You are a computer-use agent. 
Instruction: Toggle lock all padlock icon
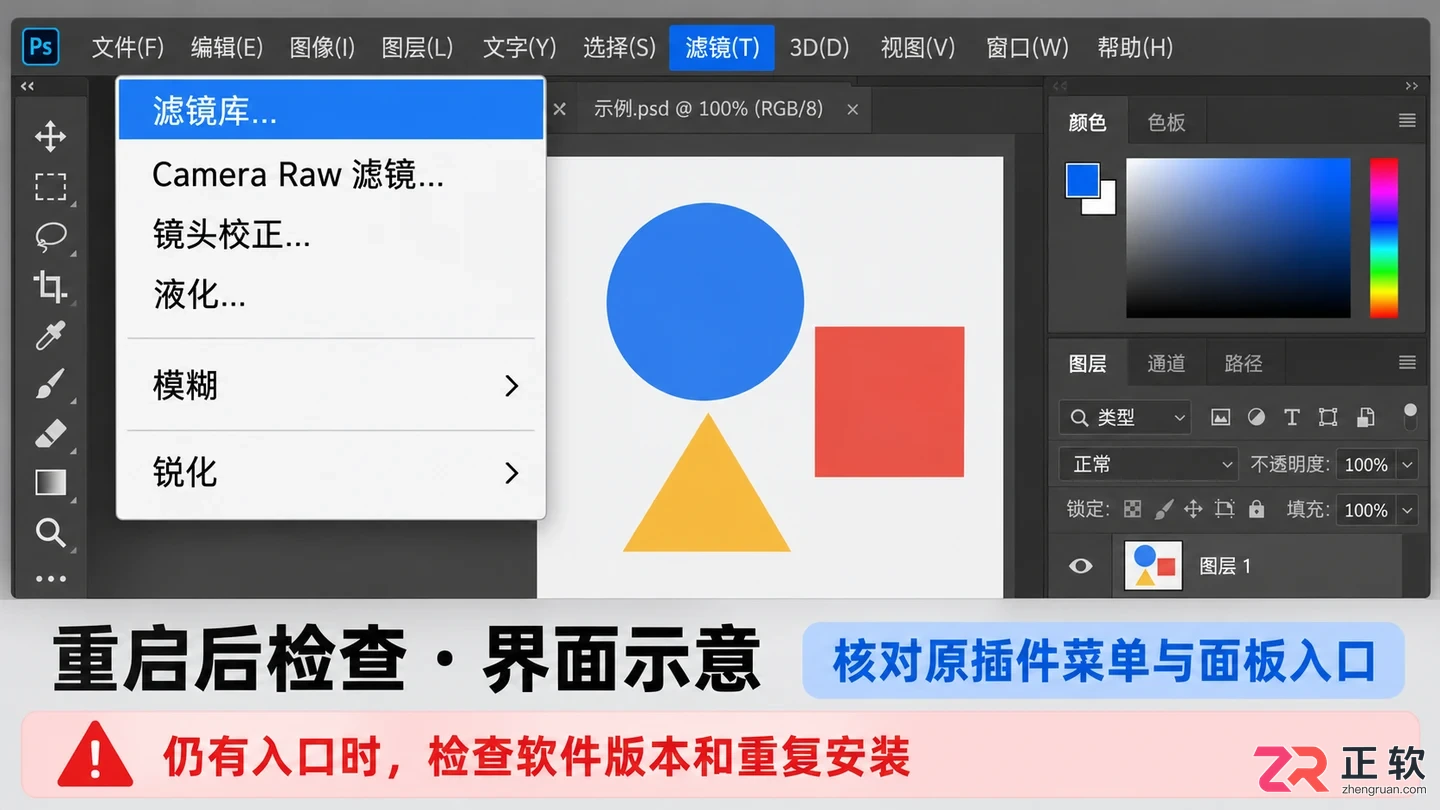coord(1256,509)
